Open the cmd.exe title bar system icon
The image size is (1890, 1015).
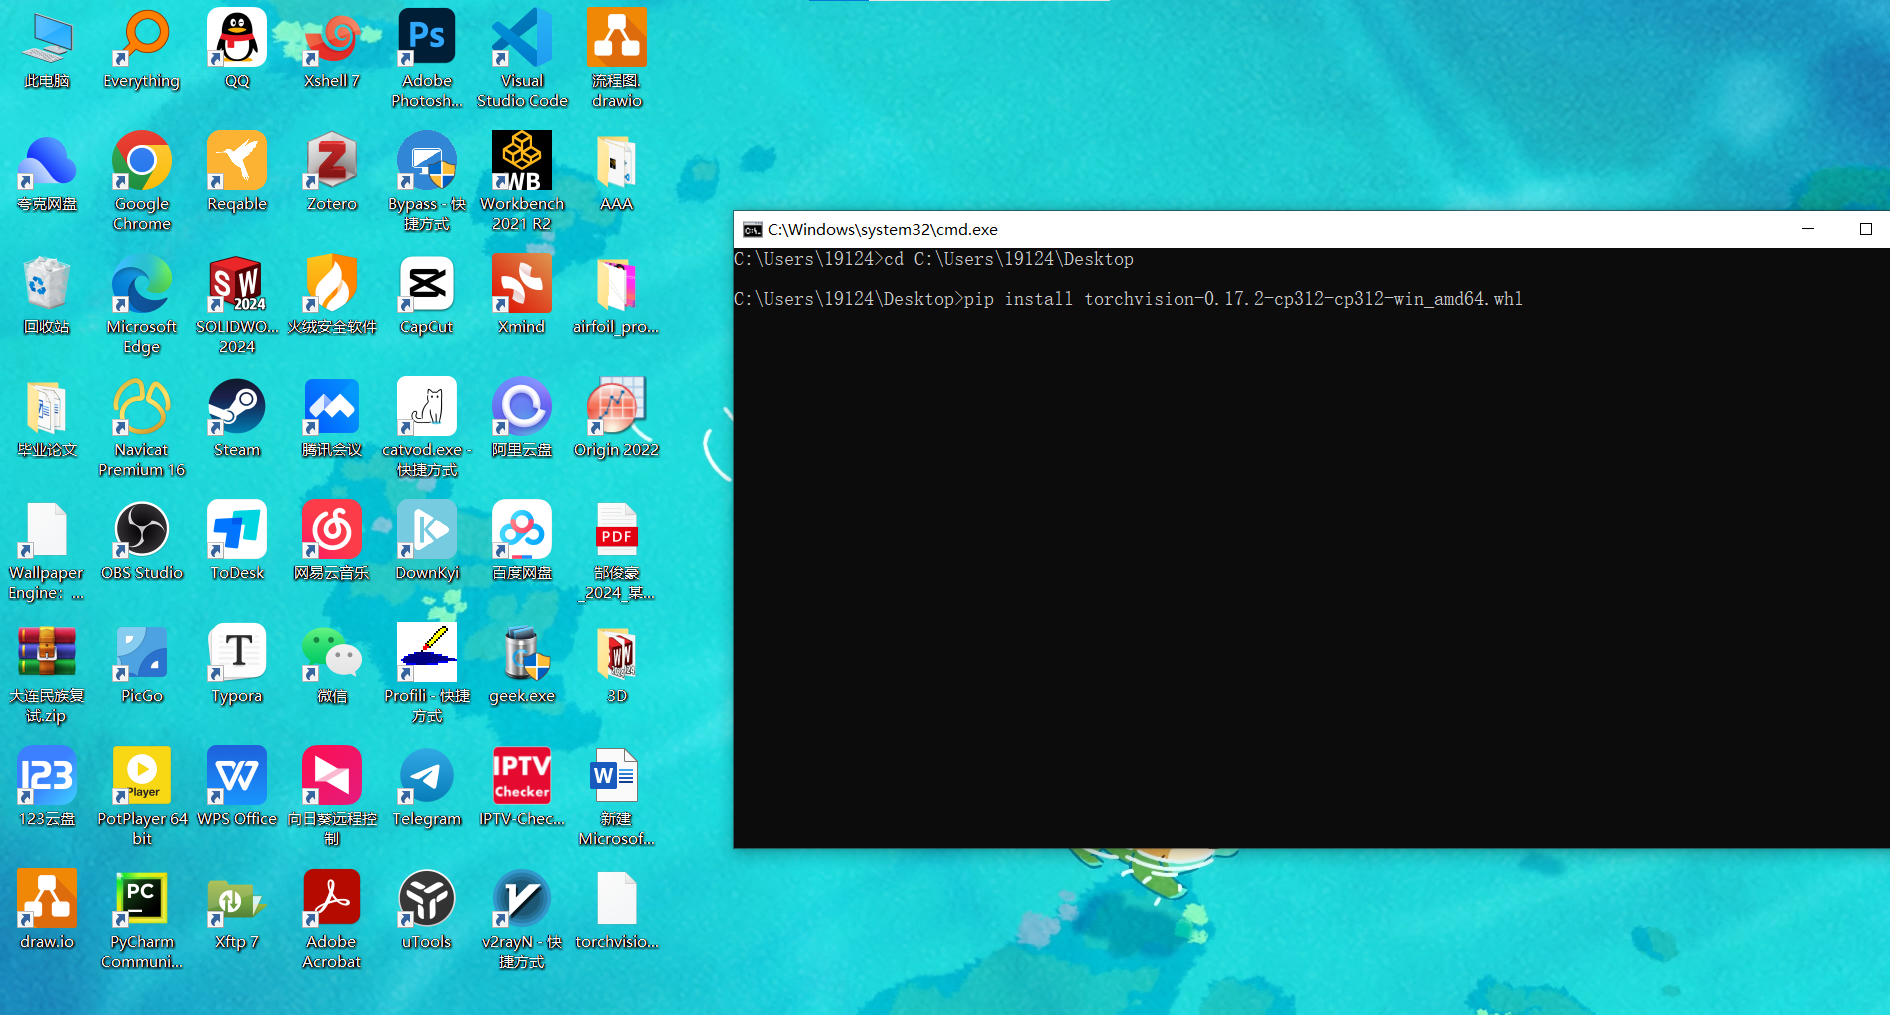[752, 230]
